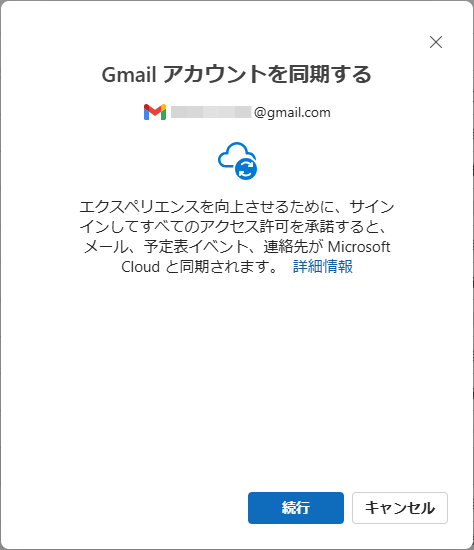Image resolution: width=474 pixels, height=550 pixels.
Task: Close the Gmail sync dialog with X
Action: tap(436, 42)
